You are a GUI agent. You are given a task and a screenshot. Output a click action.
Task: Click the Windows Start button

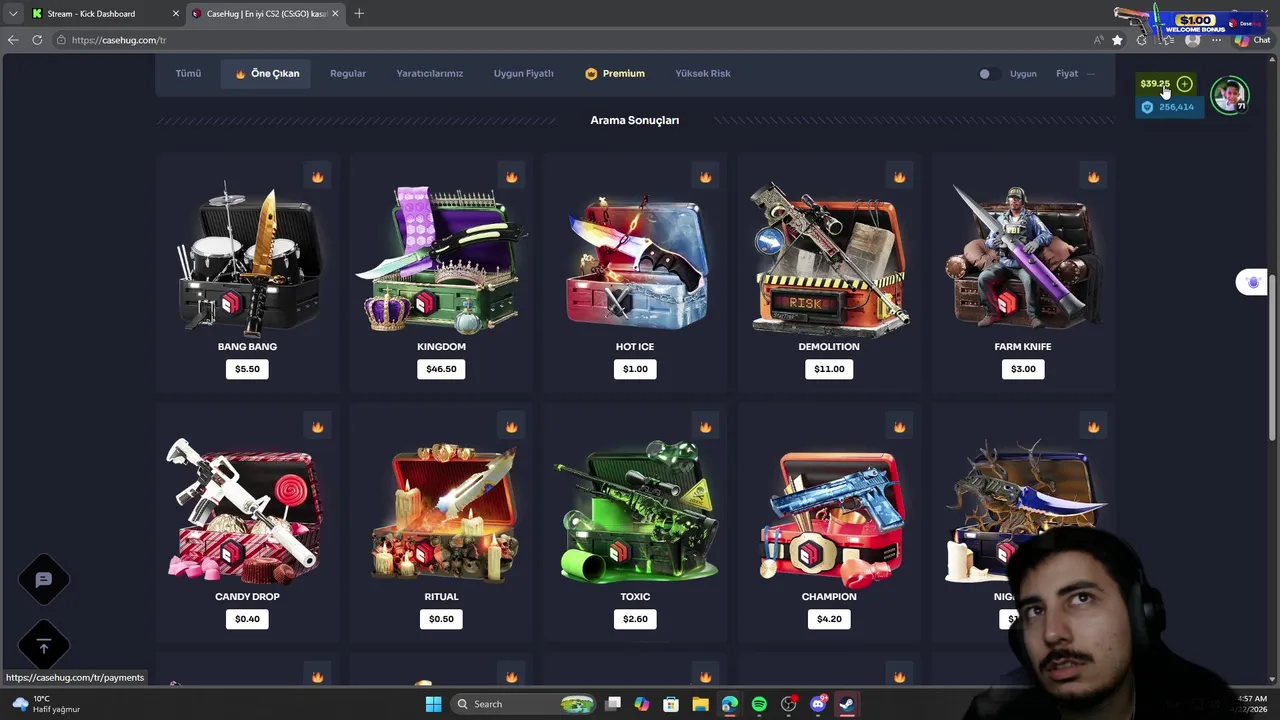(x=433, y=704)
